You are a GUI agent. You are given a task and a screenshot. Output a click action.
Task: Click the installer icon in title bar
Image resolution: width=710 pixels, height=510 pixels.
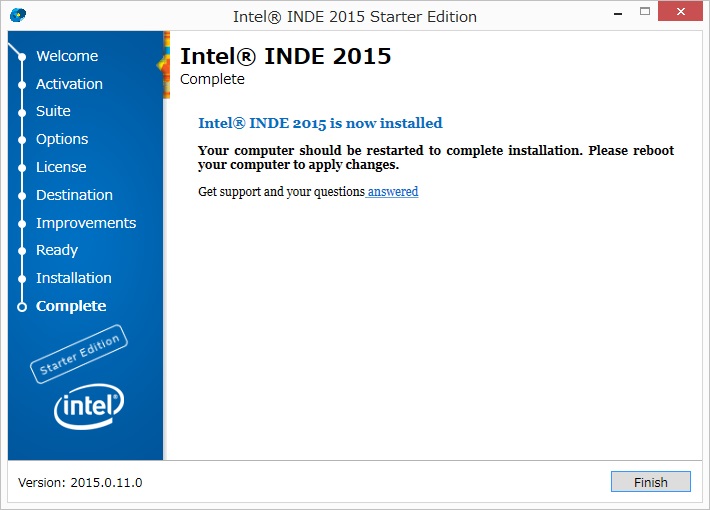tap(17, 16)
